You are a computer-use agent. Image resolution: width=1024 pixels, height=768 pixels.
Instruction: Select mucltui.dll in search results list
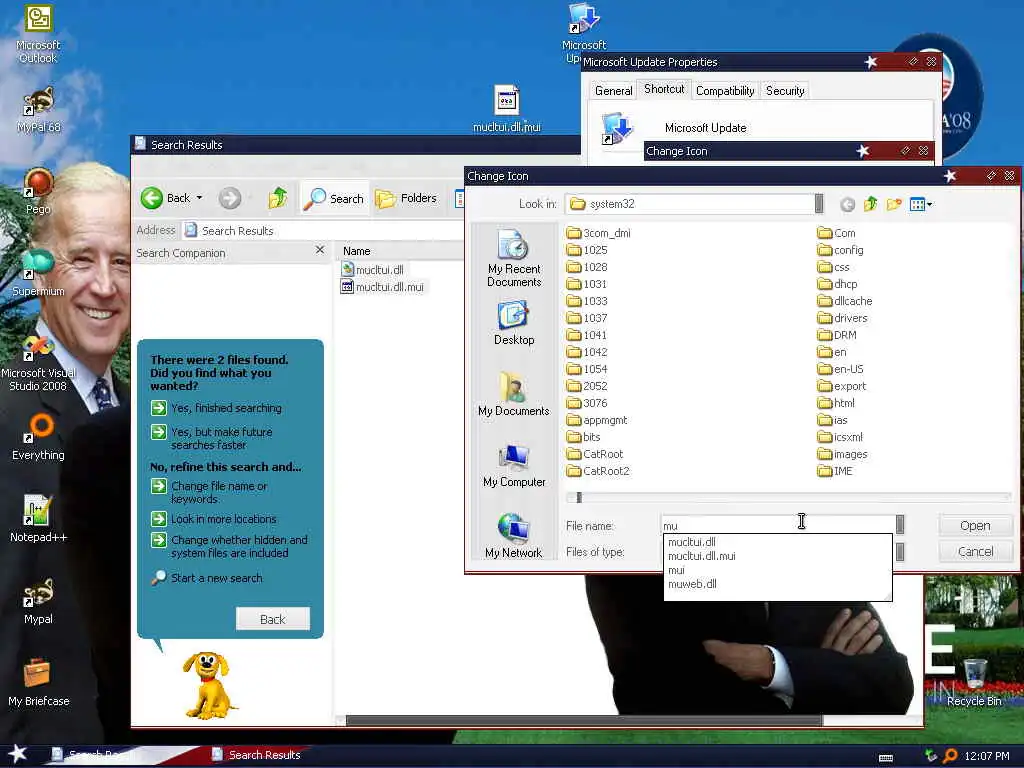(372, 270)
